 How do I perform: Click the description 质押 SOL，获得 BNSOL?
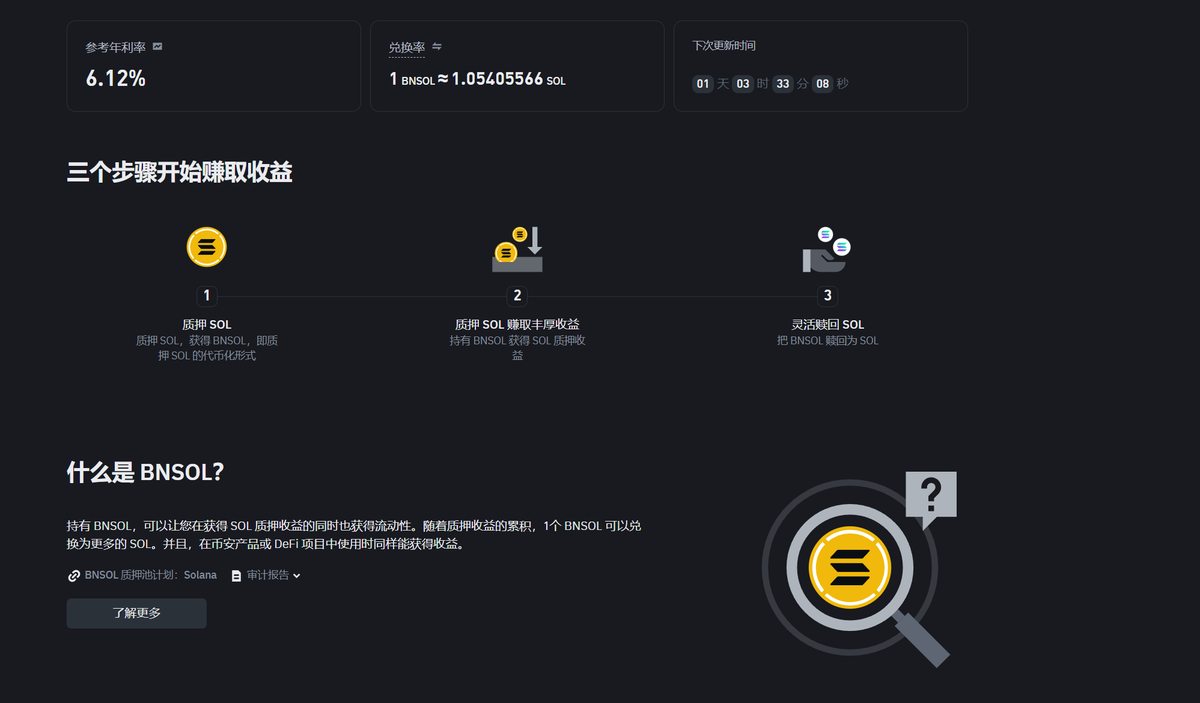[x=207, y=348]
